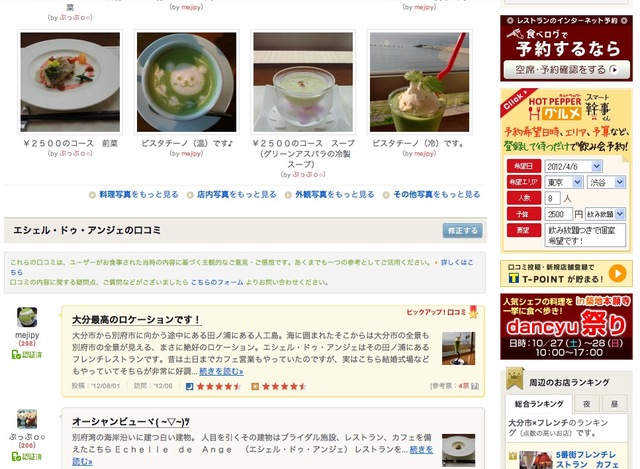Click mejipy's reviewer avatar icon
Viewport: 640px width, 469px height.
coord(27,317)
